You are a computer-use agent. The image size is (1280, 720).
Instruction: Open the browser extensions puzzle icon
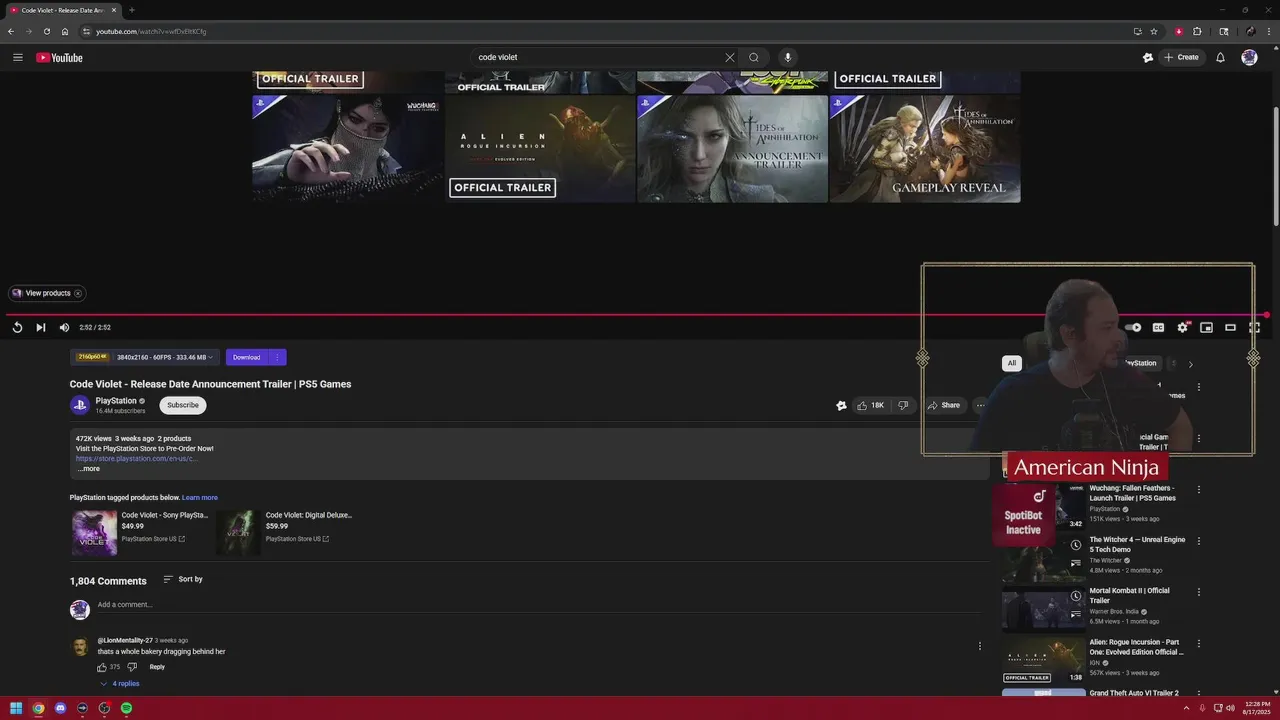1197,31
